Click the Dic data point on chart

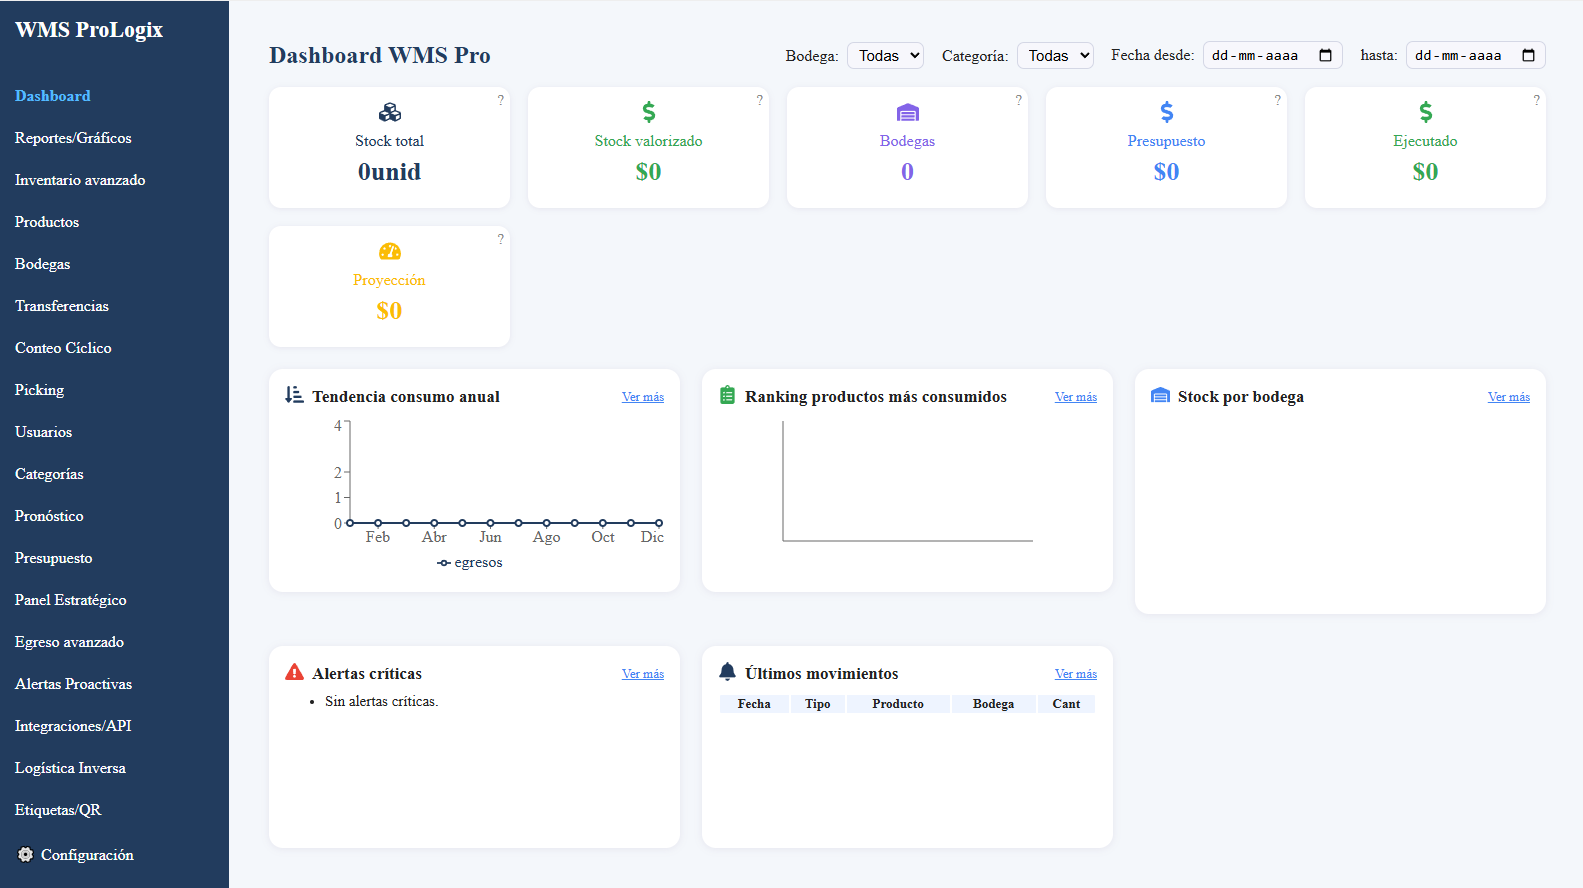click(658, 523)
